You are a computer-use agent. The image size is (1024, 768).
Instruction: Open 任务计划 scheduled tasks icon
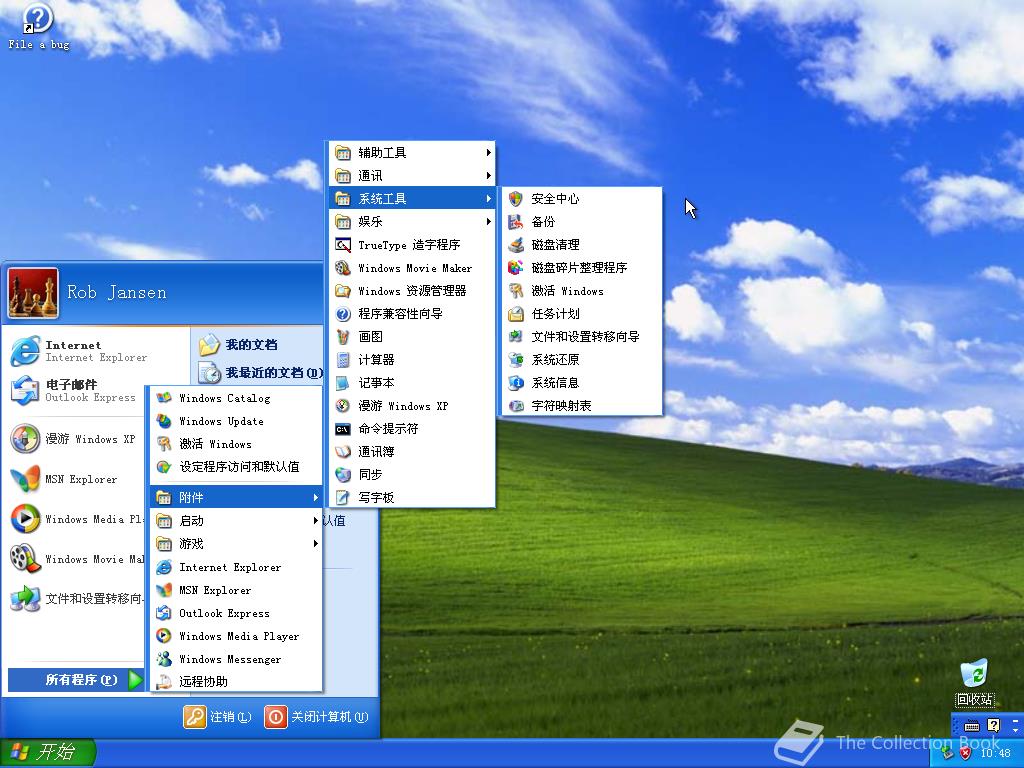[515, 313]
